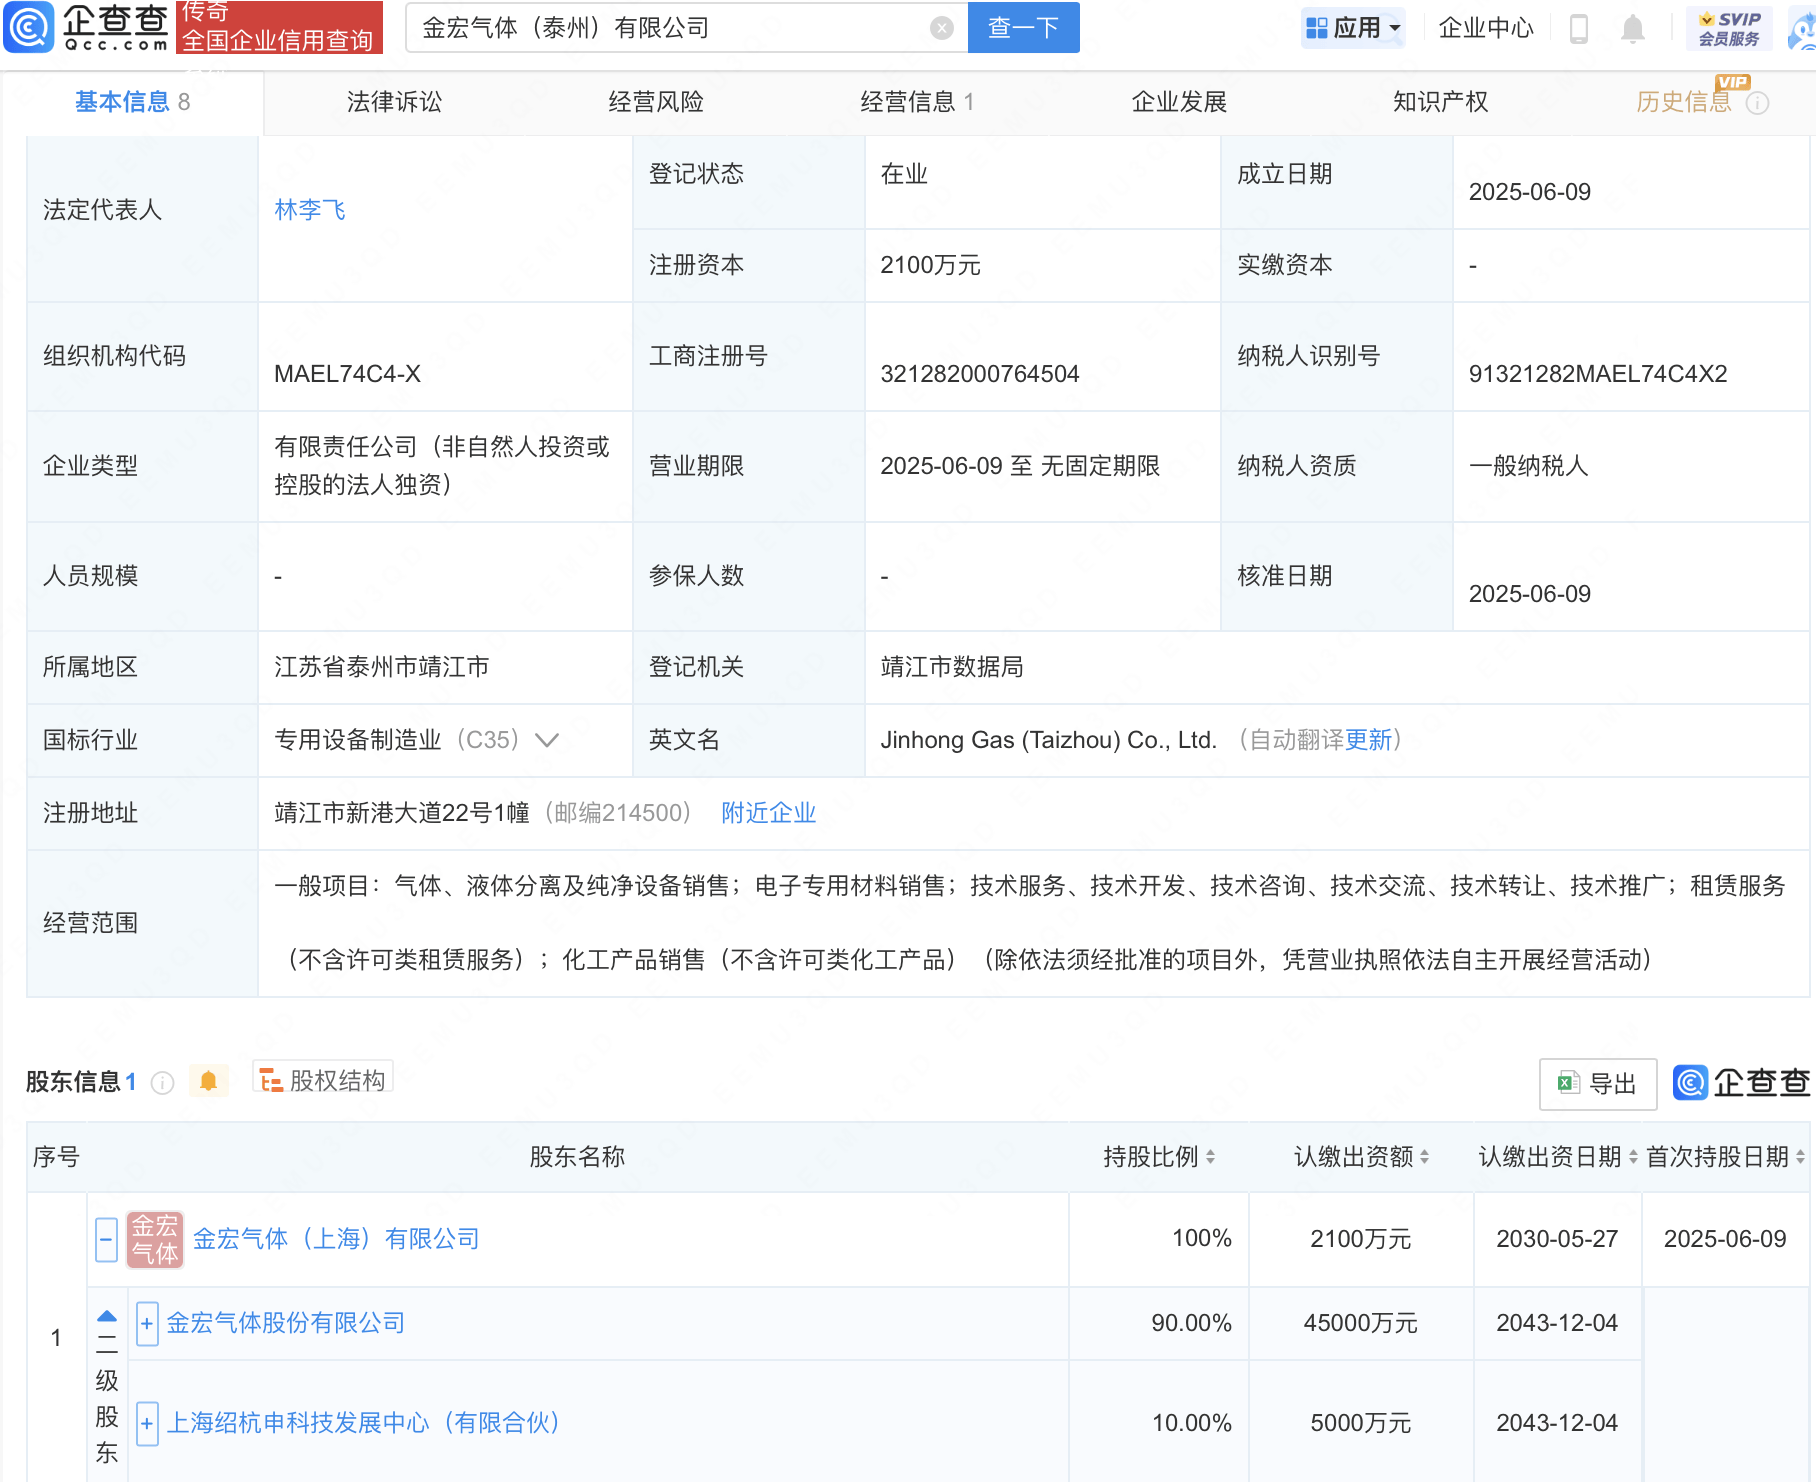Viewport: 1816px width, 1482px height.
Task: Open 企业中心 in the header
Action: pyautogui.click(x=1485, y=28)
